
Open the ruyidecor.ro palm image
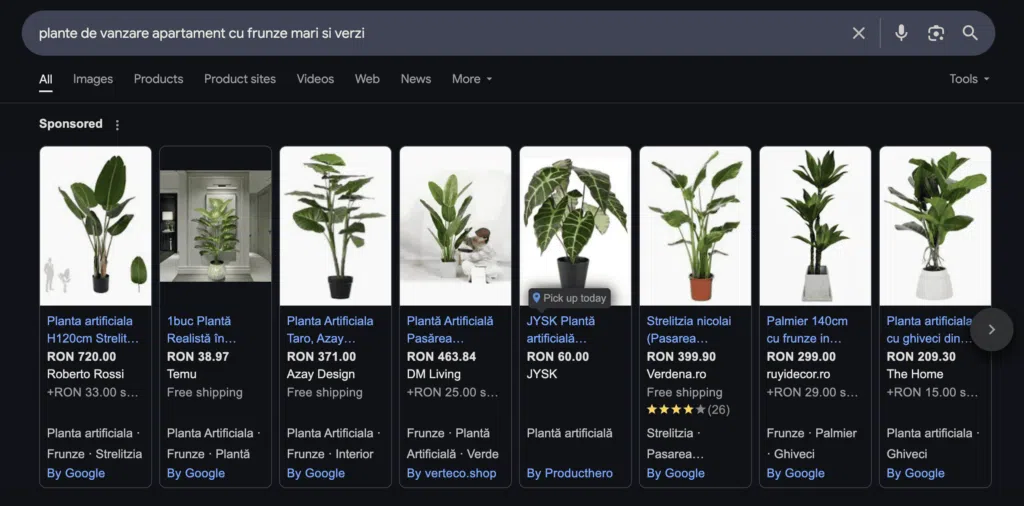(x=815, y=226)
